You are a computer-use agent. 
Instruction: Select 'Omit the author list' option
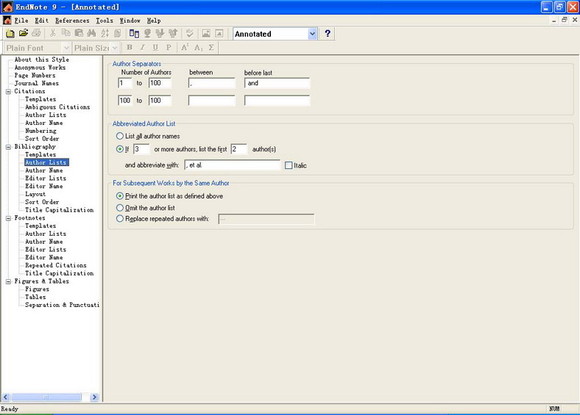click(119, 208)
